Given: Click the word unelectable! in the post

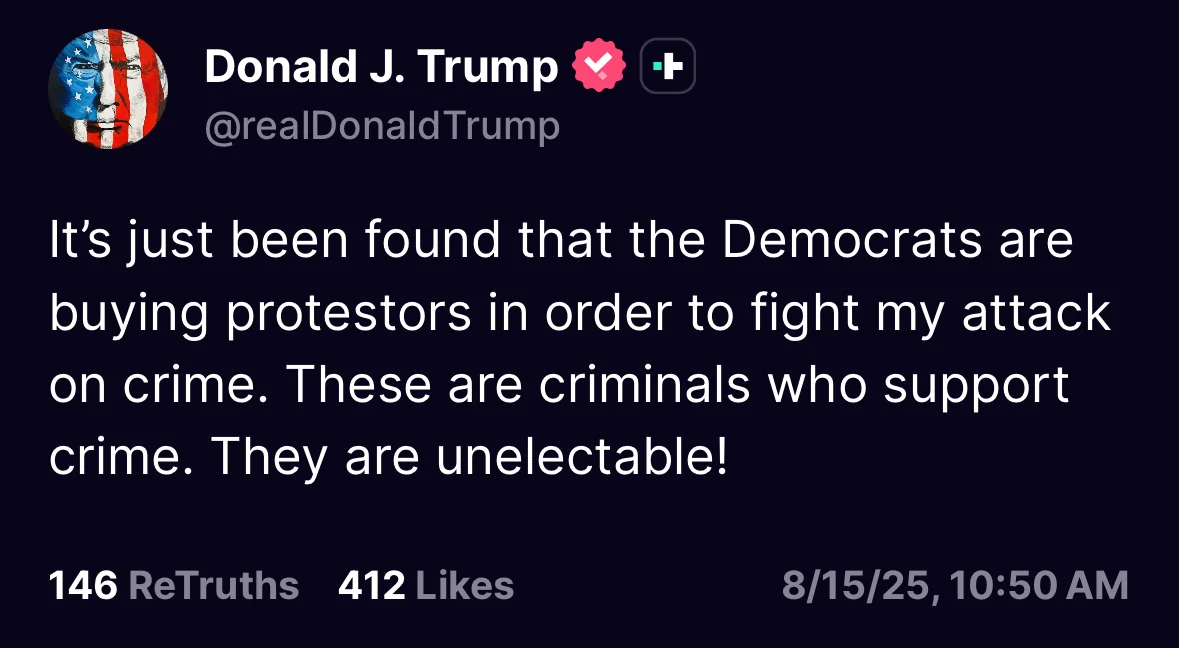Looking at the screenshot, I should click(582, 457).
